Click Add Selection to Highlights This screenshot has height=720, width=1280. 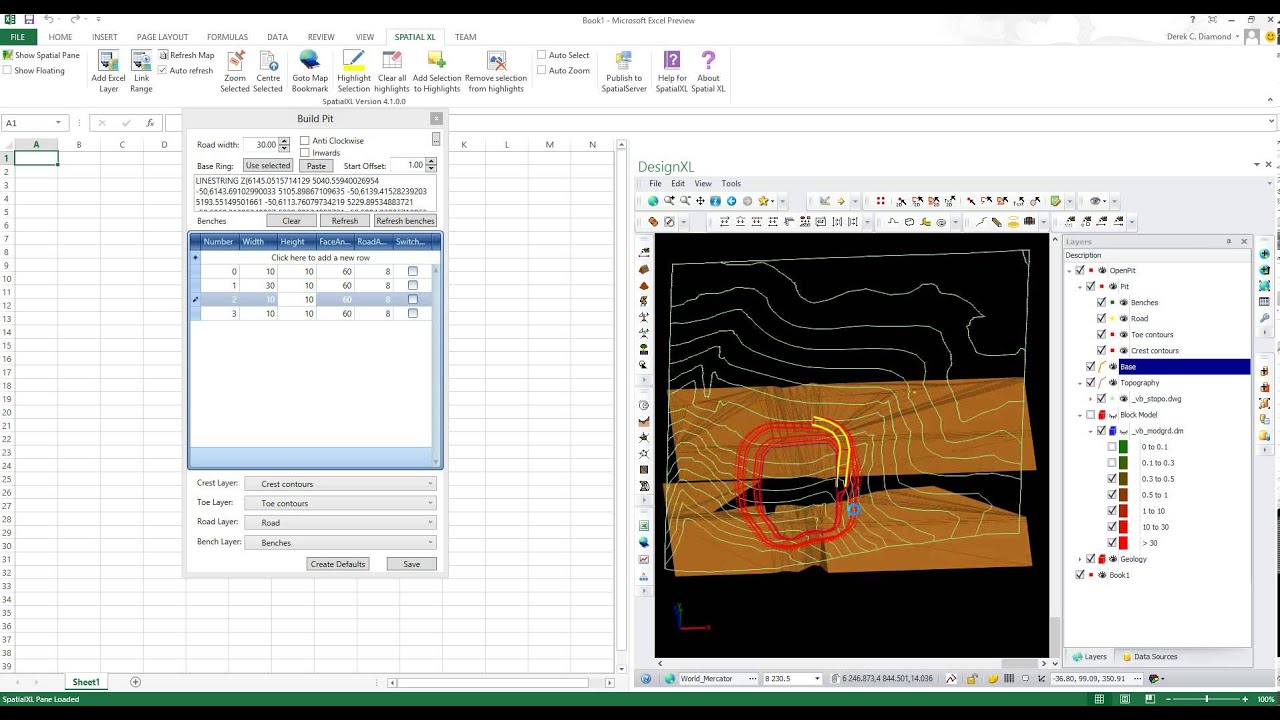[437, 71]
